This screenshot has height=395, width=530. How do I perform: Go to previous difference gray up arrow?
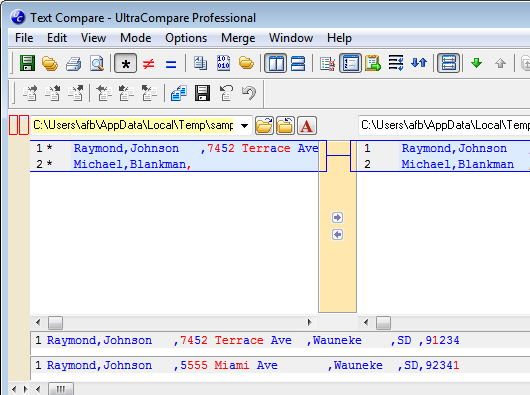(x=500, y=63)
